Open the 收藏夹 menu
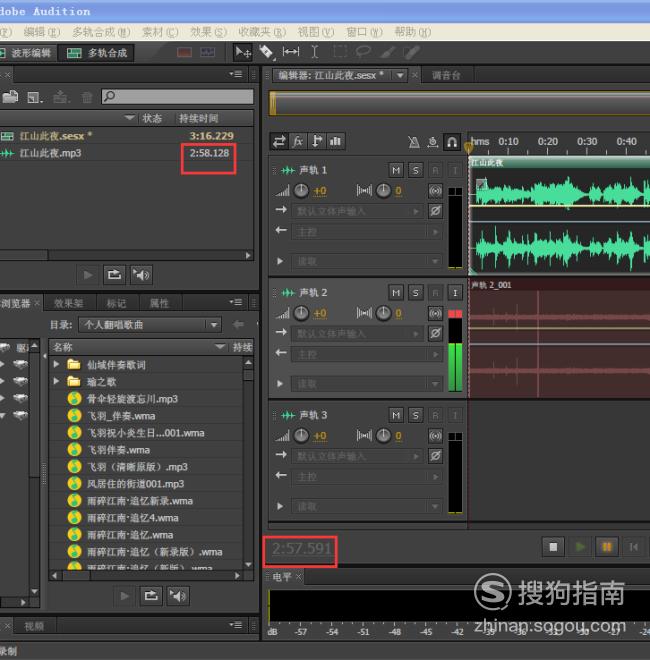The width and height of the screenshot is (650, 660). click(x=262, y=32)
